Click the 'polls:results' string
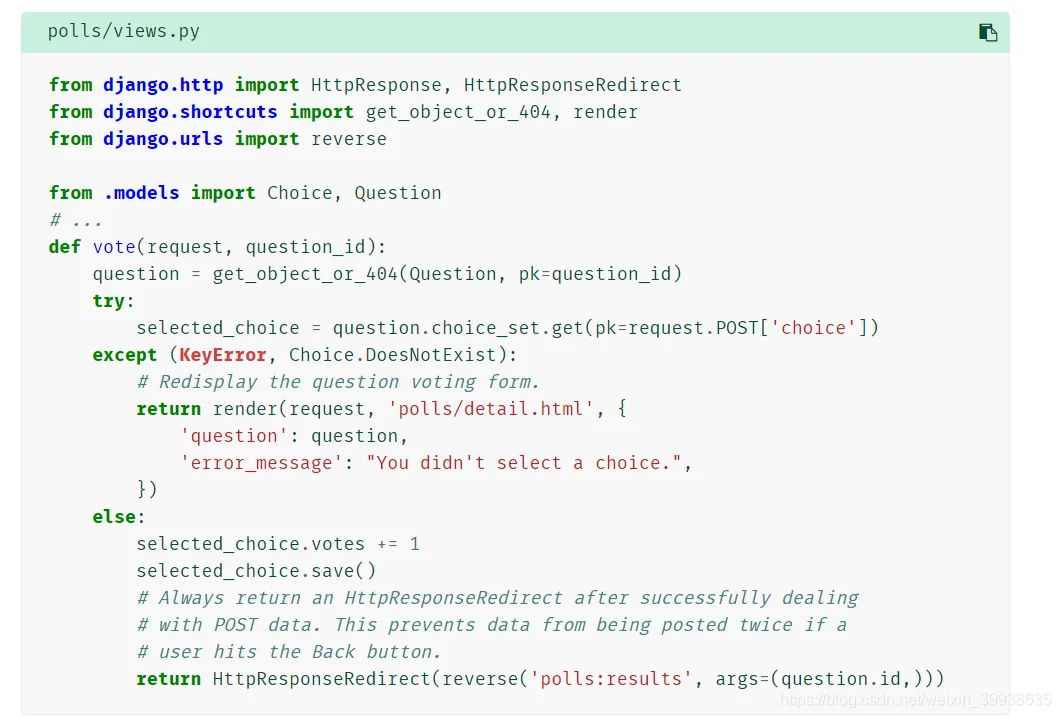The width and height of the screenshot is (1061, 718). (611, 679)
